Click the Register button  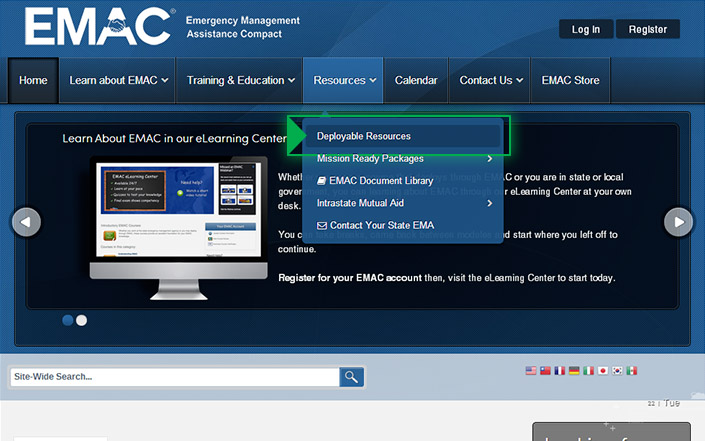(x=647, y=29)
